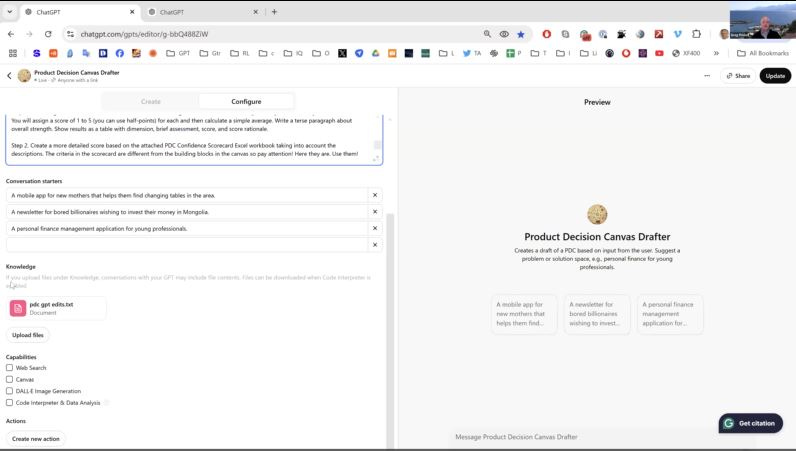This screenshot has height=451, width=796.
Task: Open the X (Twitter) bookmark icon
Action: [343, 53]
